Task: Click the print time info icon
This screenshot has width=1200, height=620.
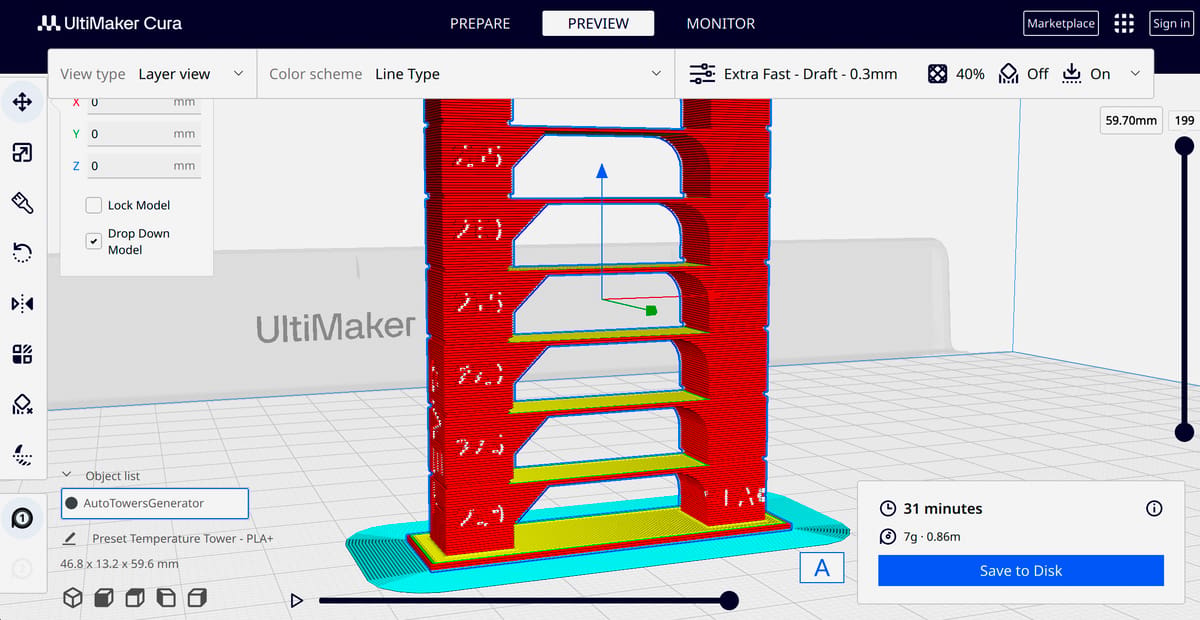Action: click(1154, 509)
